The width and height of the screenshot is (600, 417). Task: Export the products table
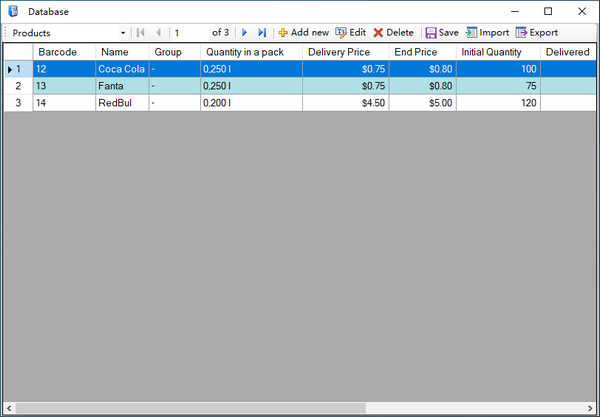(x=536, y=33)
